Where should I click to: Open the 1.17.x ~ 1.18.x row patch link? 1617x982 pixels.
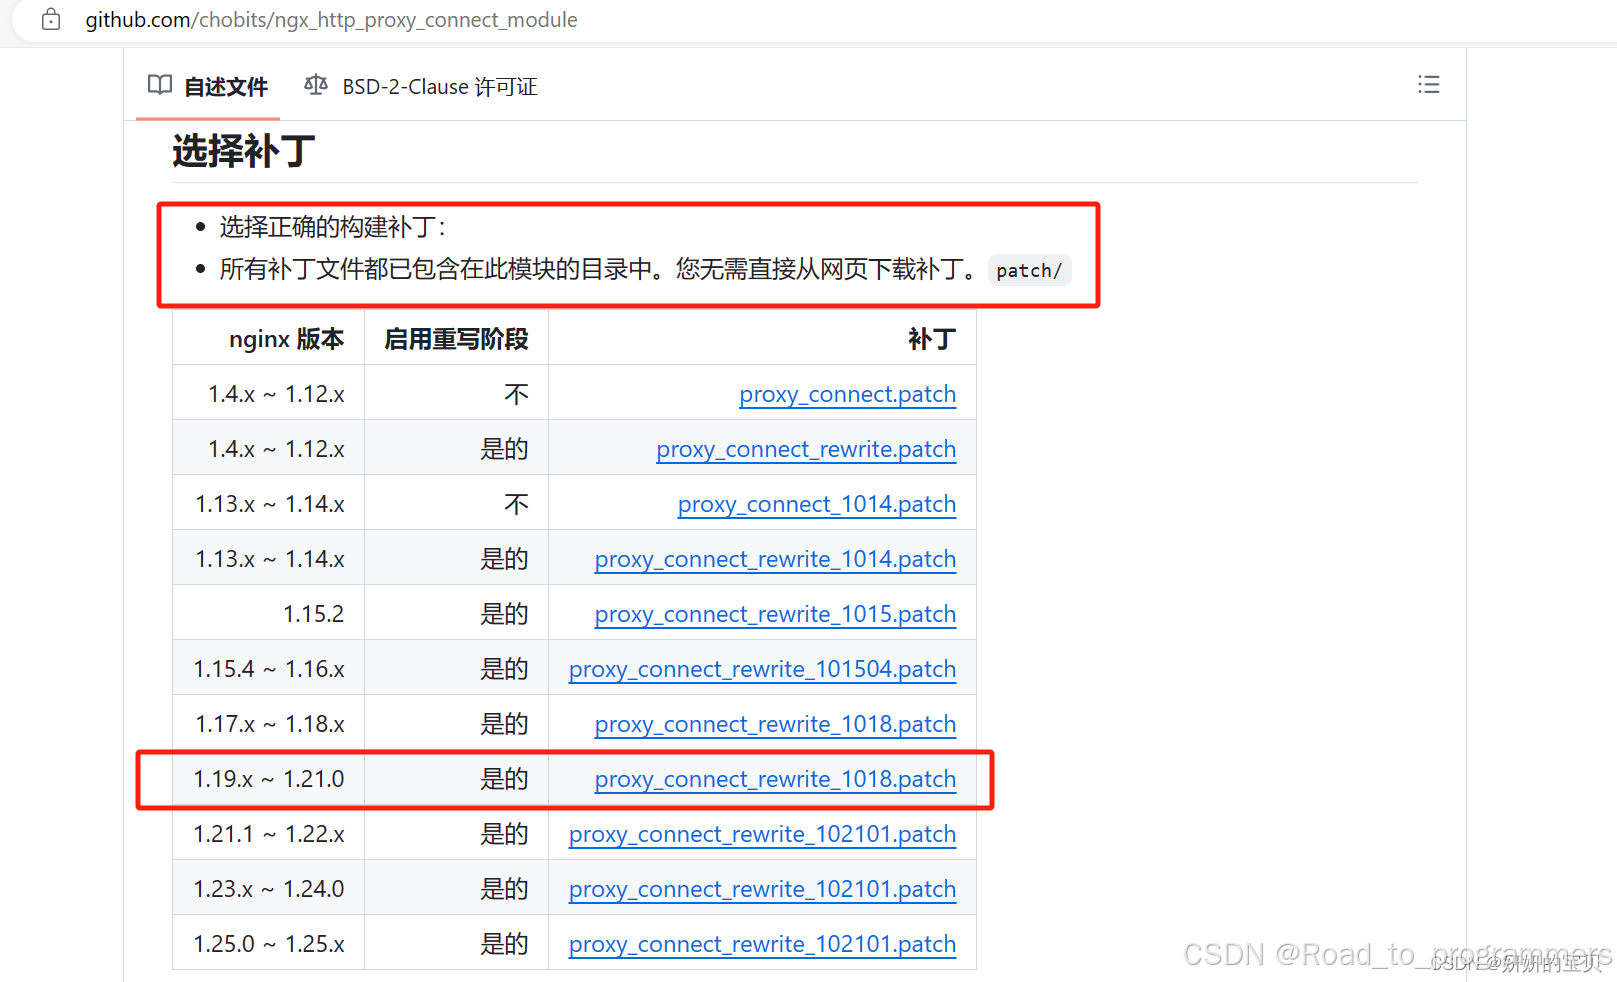click(x=775, y=724)
